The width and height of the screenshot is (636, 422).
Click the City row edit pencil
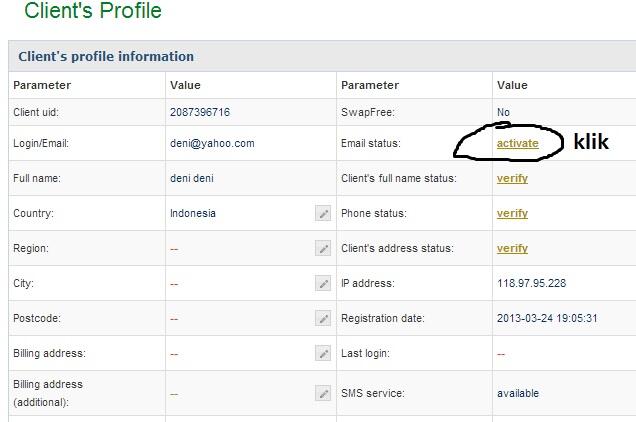tap(323, 283)
